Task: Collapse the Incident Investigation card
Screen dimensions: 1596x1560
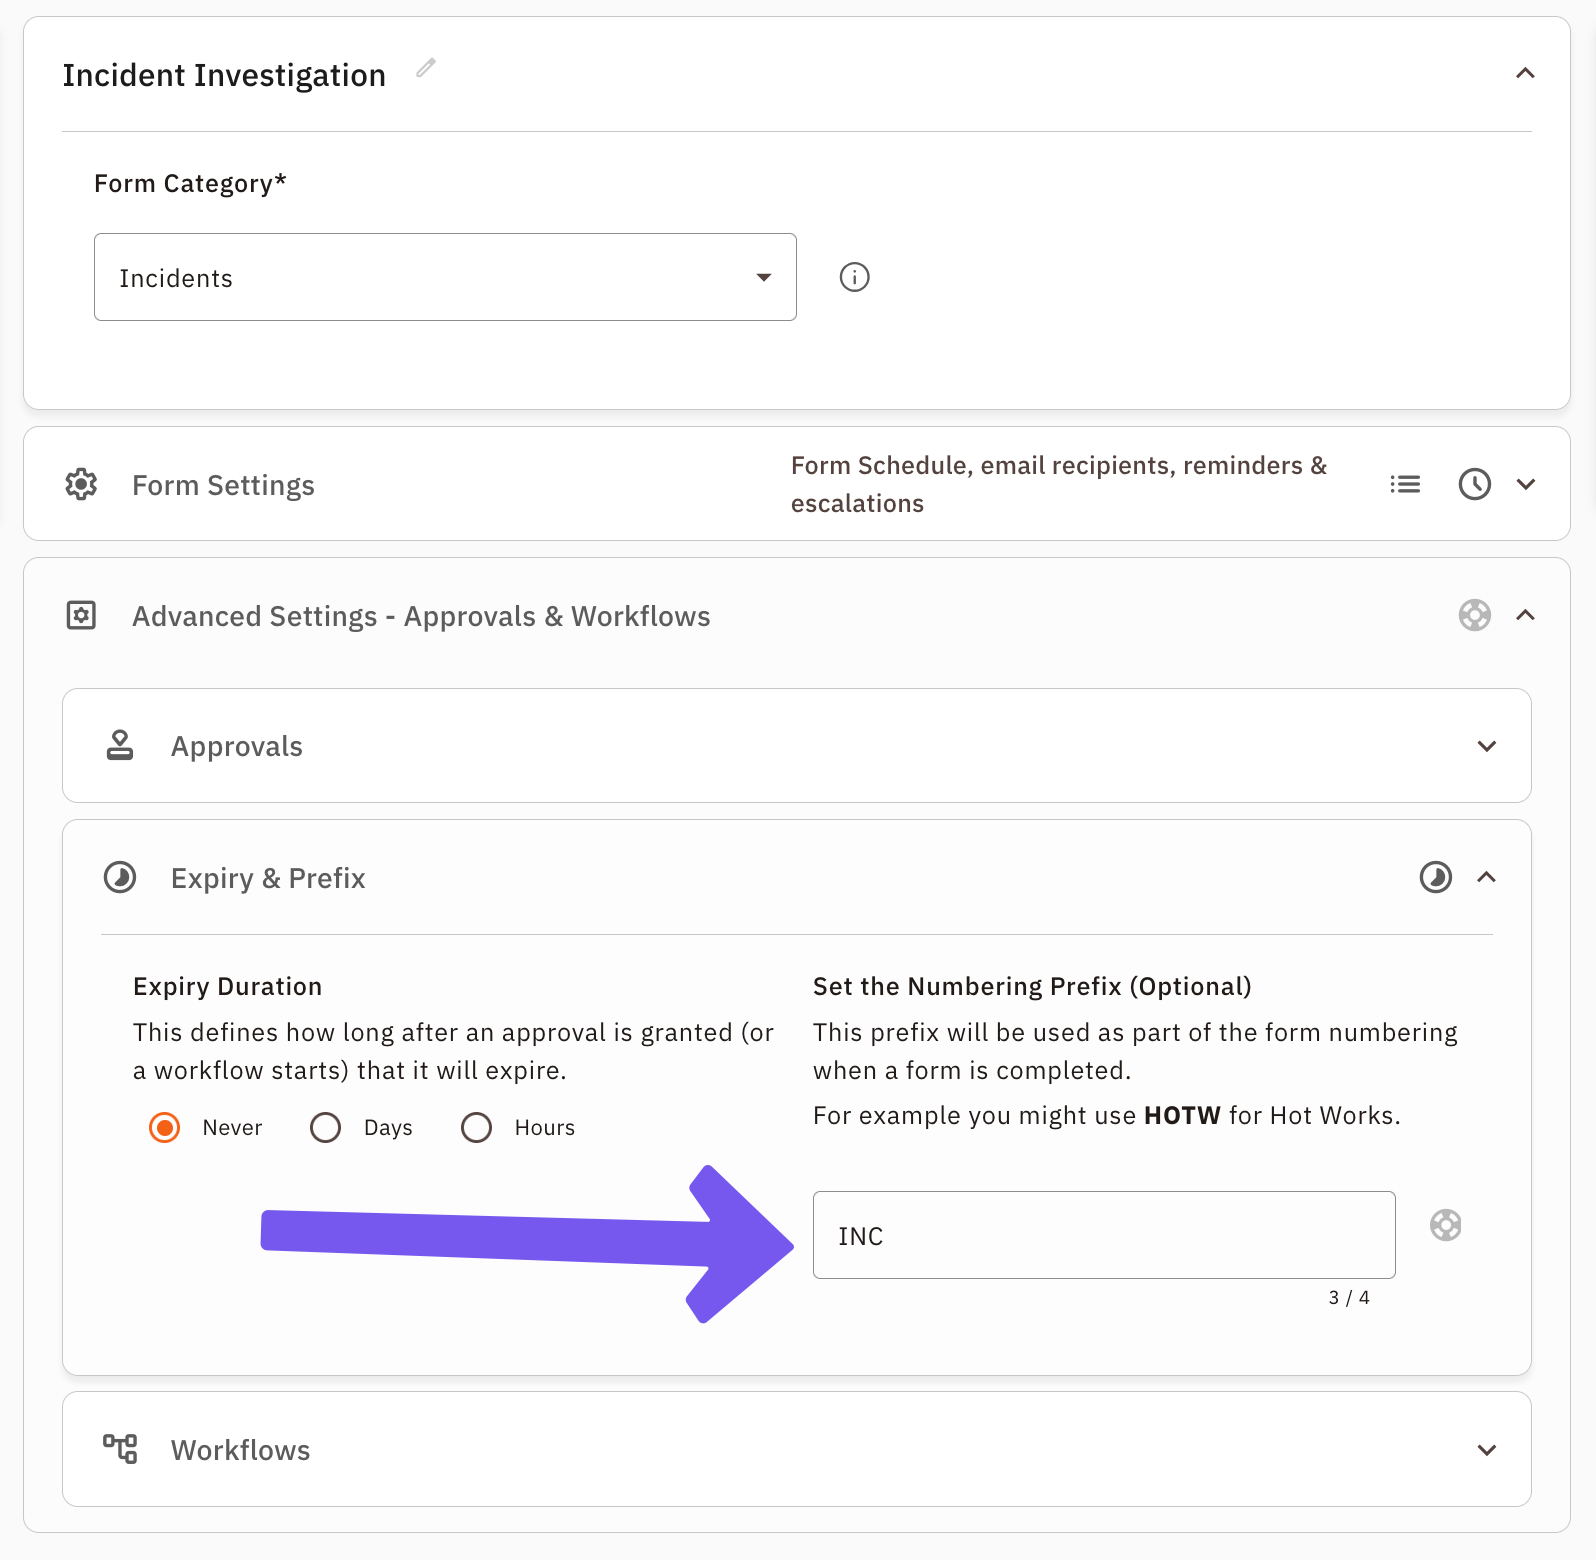Action: [1525, 73]
